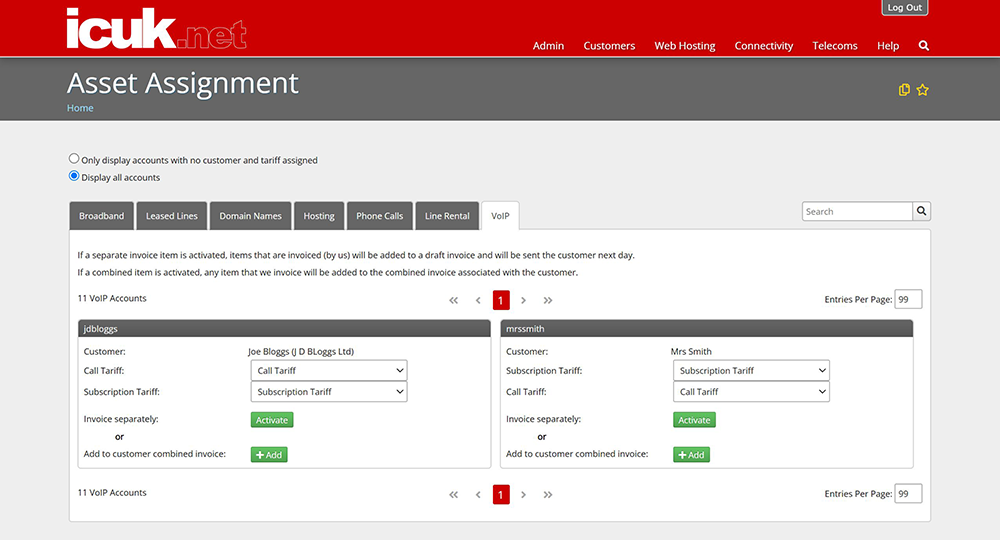Go to first page using bottom pagination arrows
Image resolution: width=1000 pixels, height=540 pixels.
coord(453,495)
